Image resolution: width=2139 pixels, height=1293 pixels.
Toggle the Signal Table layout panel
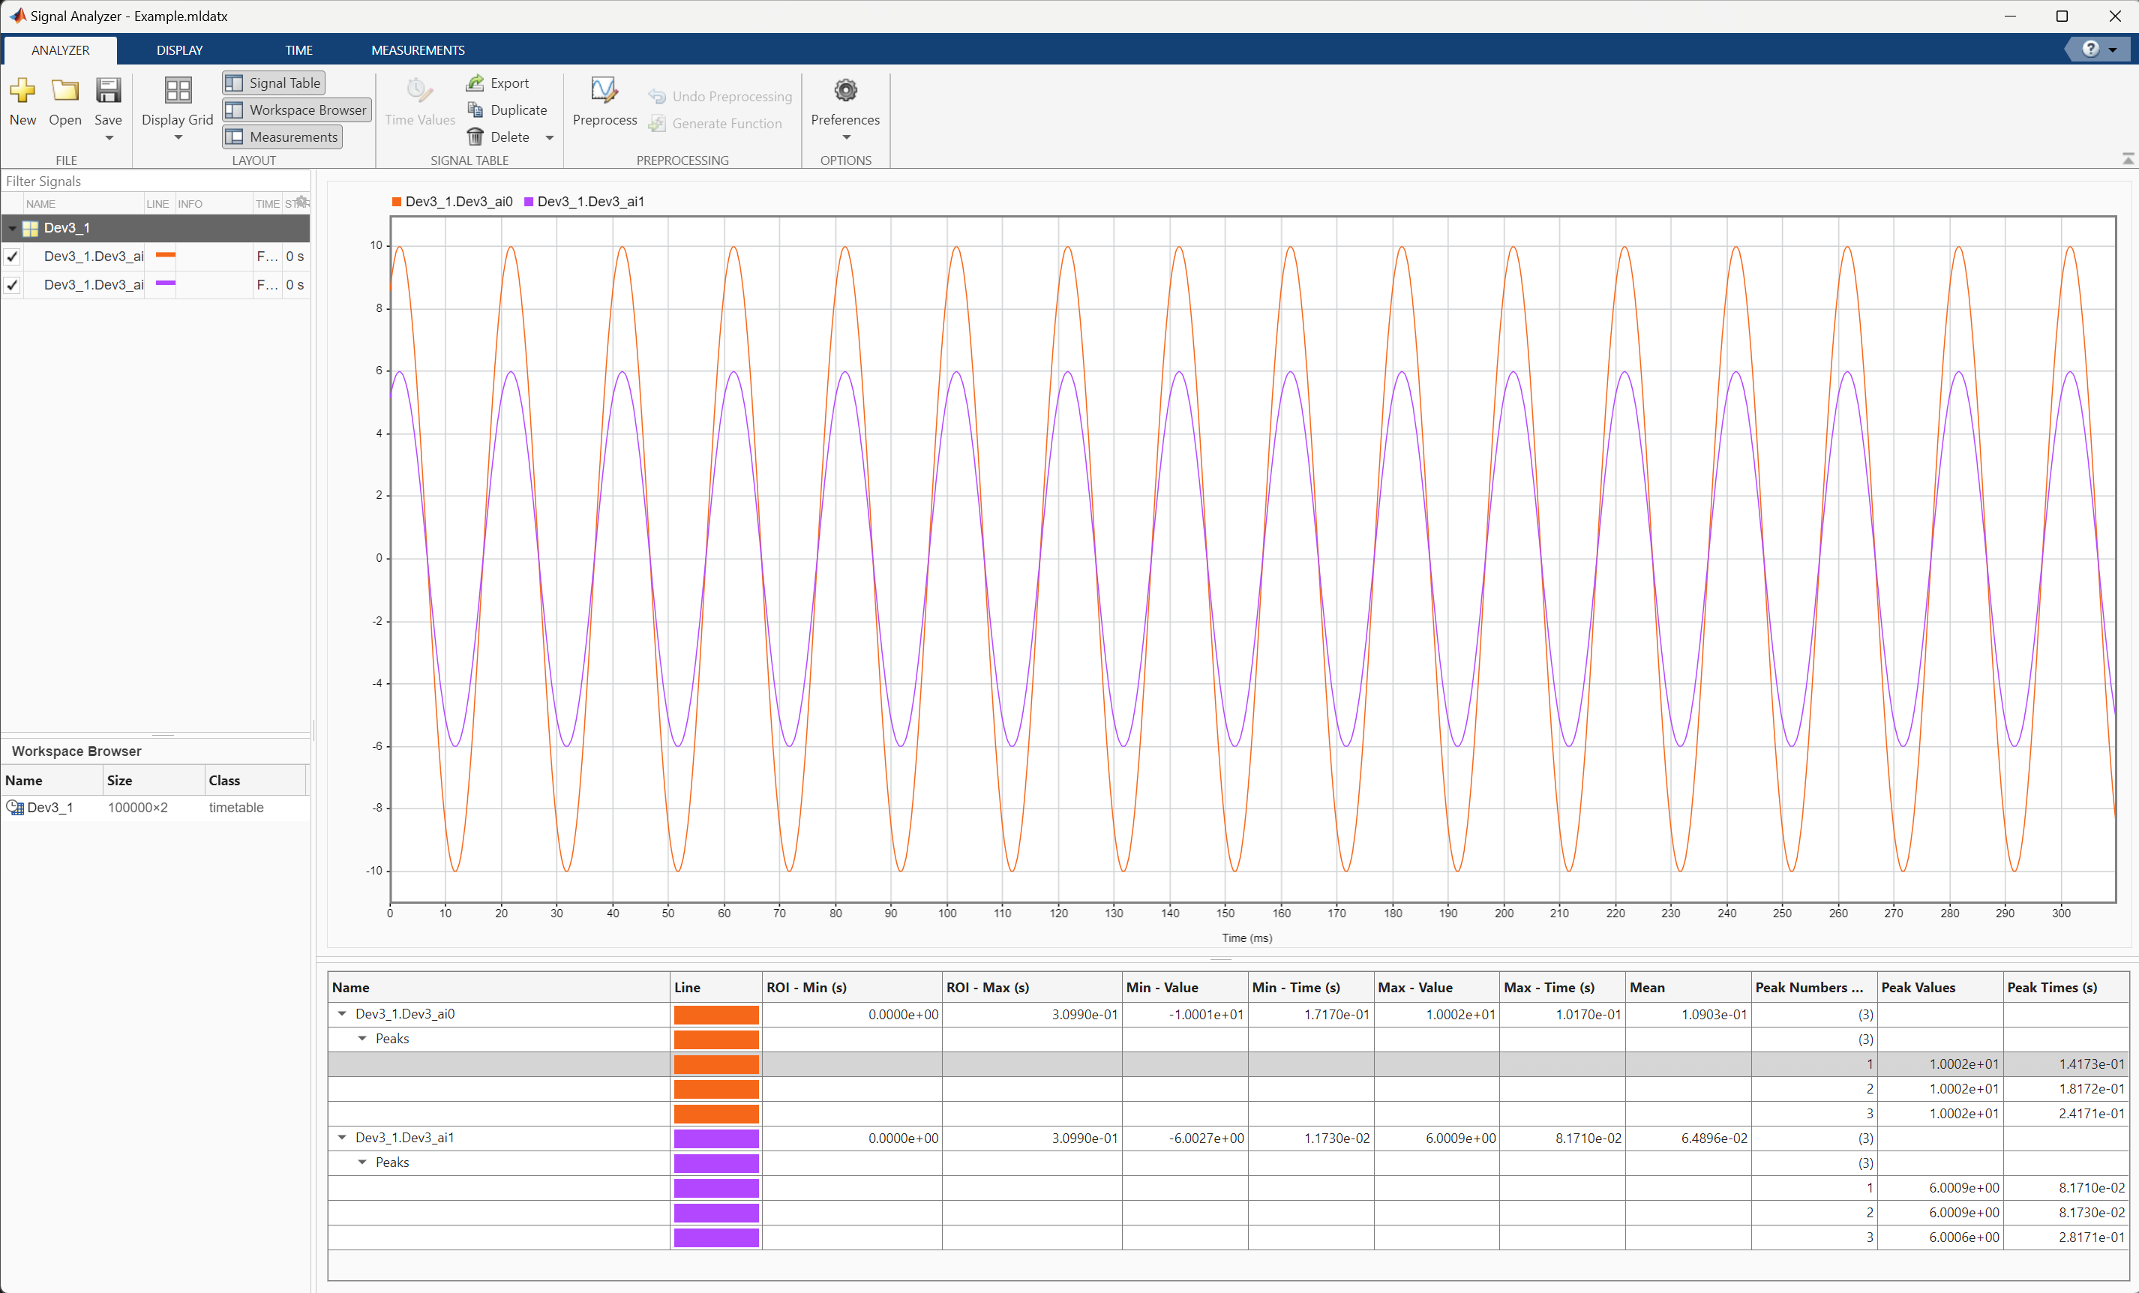pos(273,82)
